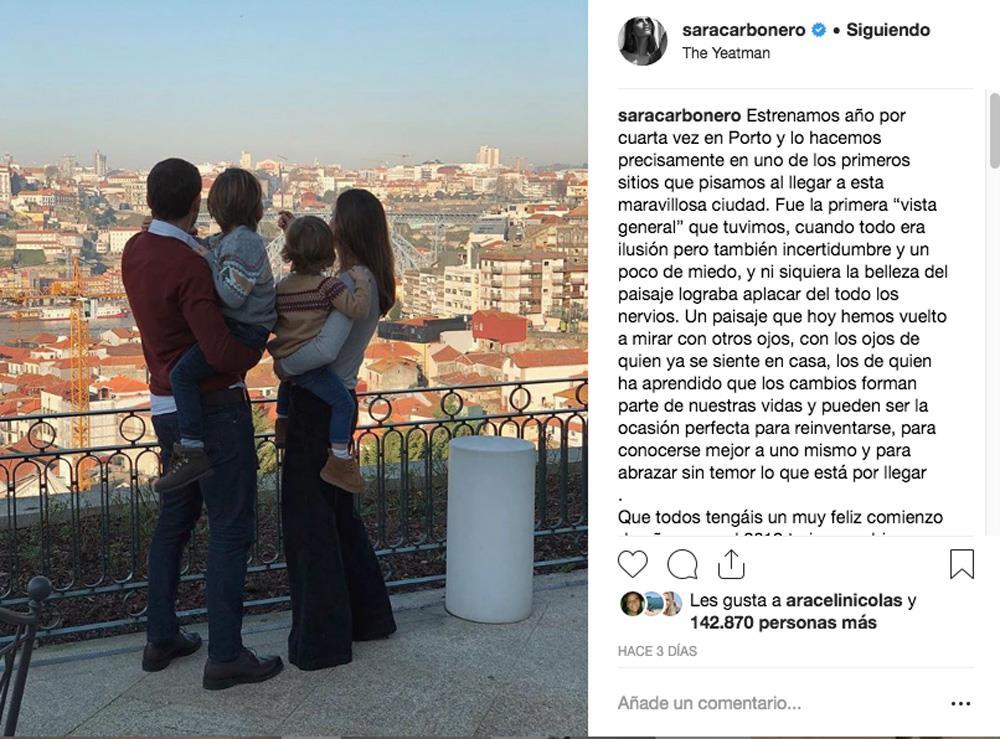The image size is (1000, 739).
Task: Click the family photo overlooking Porto
Action: click(293, 368)
